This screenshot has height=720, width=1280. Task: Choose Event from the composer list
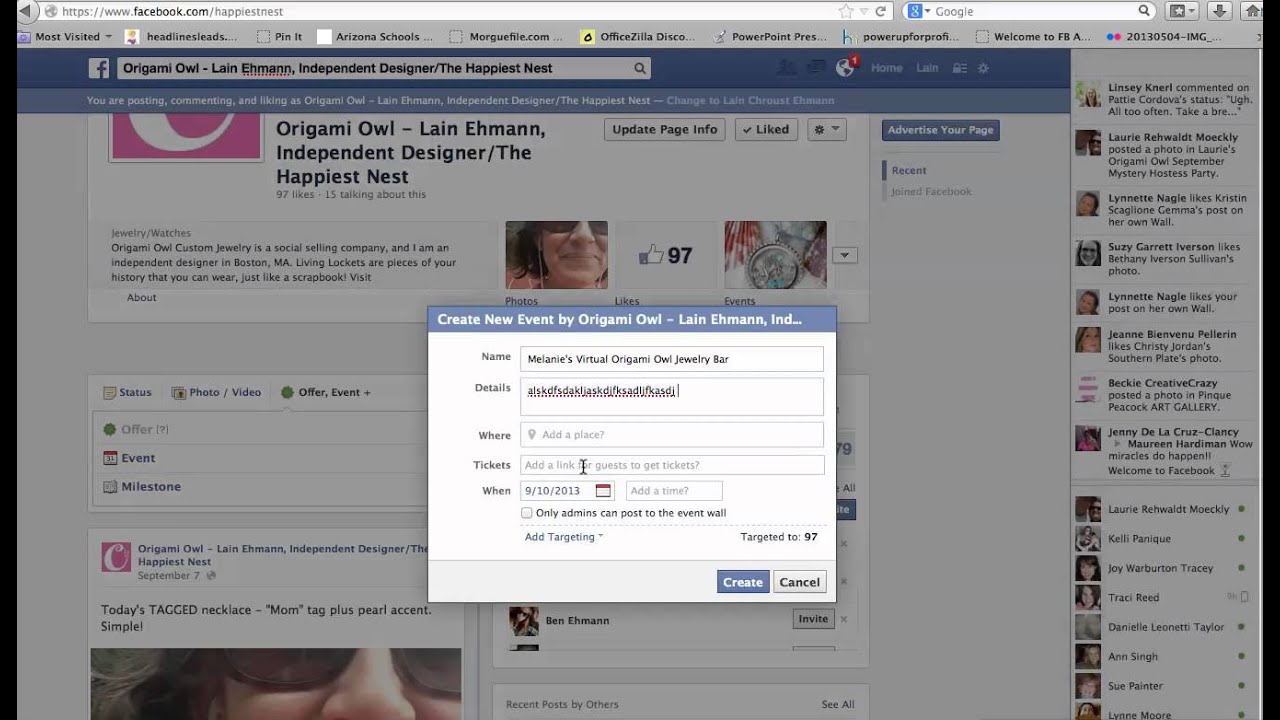tap(138, 458)
